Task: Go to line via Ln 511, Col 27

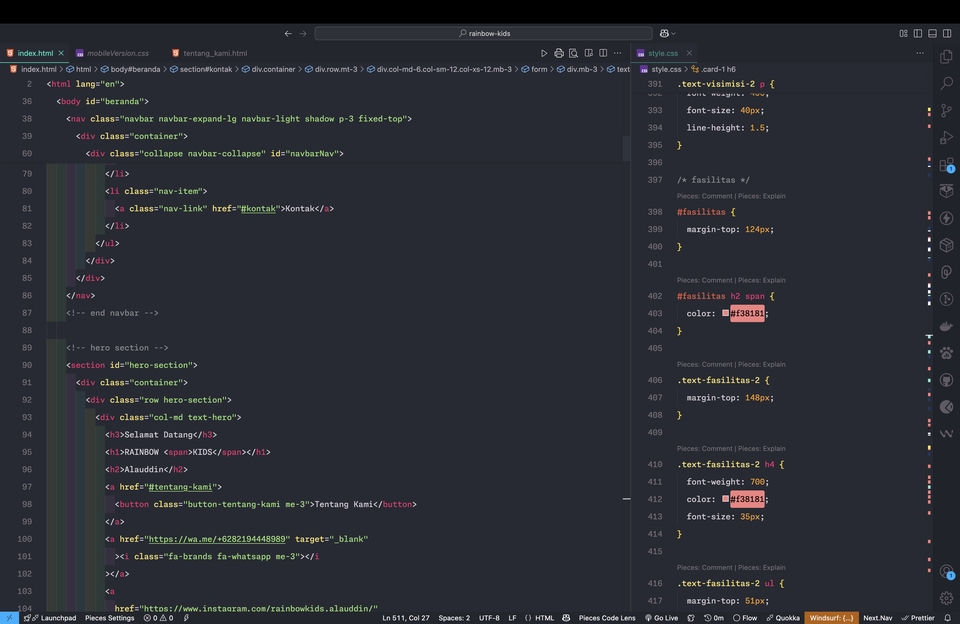Action: pyautogui.click(x=406, y=618)
